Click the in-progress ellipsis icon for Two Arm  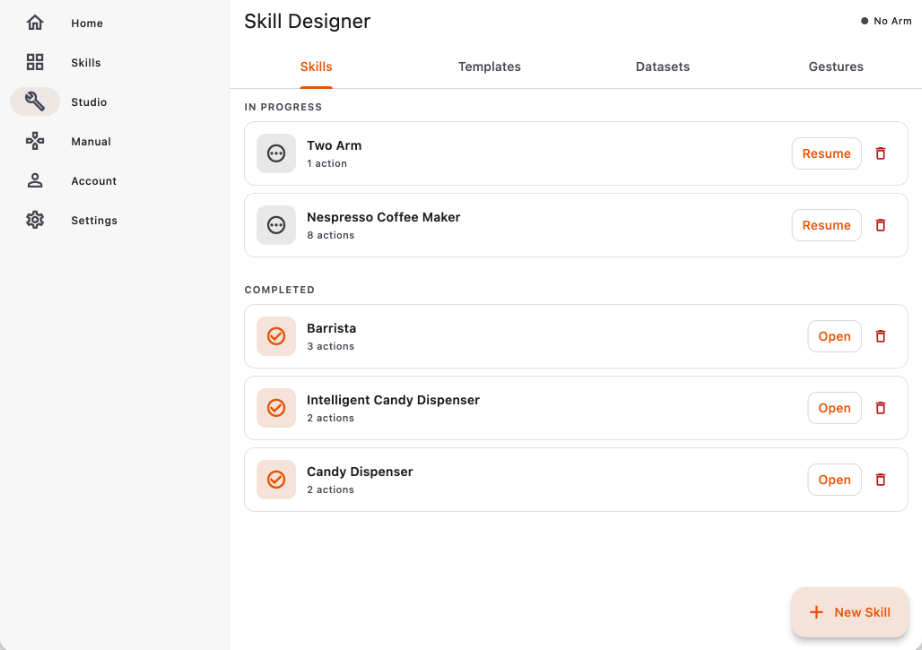pyautogui.click(x=276, y=154)
